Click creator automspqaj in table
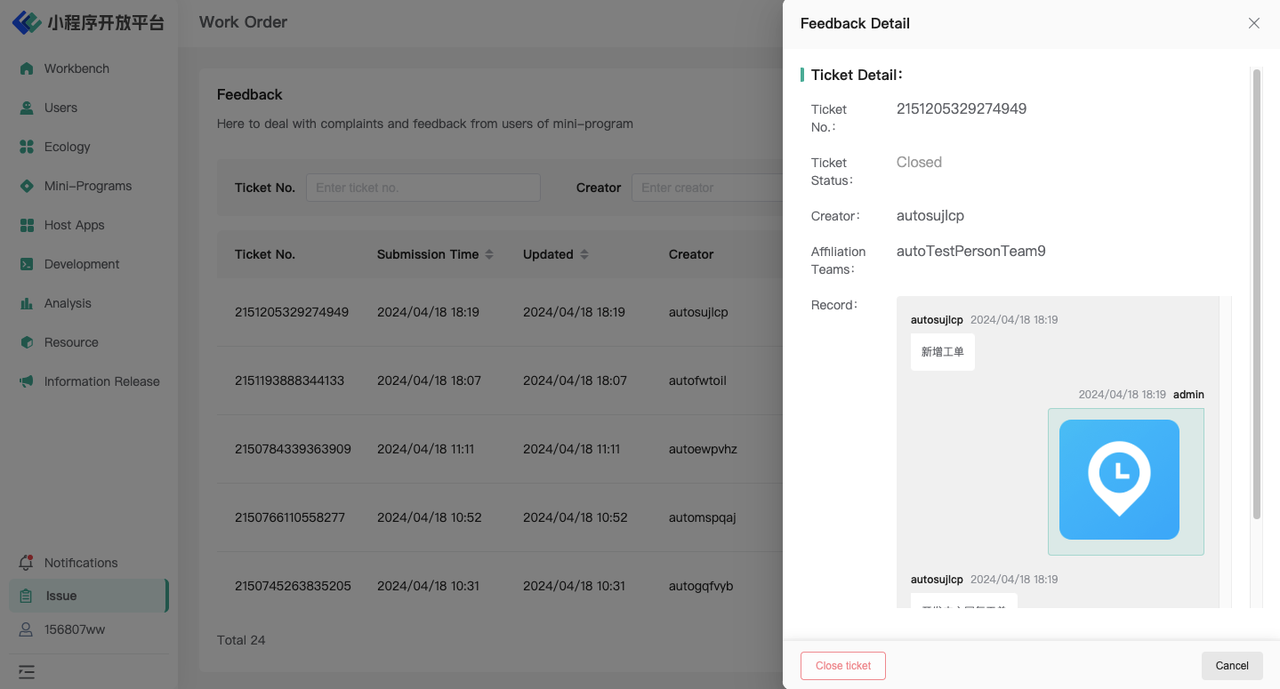Image resolution: width=1280 pixels, height=689 pixels. [702, 518]
